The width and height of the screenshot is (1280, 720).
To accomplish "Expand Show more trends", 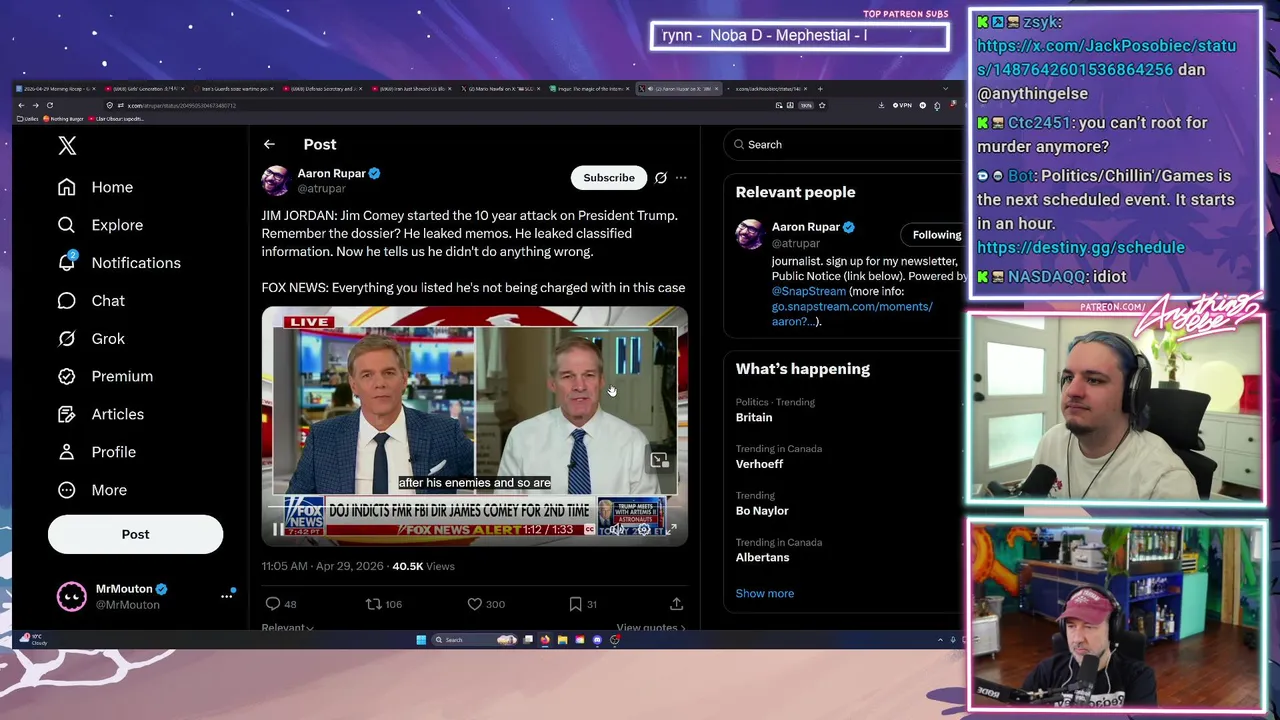I will (x=765, y=593).
